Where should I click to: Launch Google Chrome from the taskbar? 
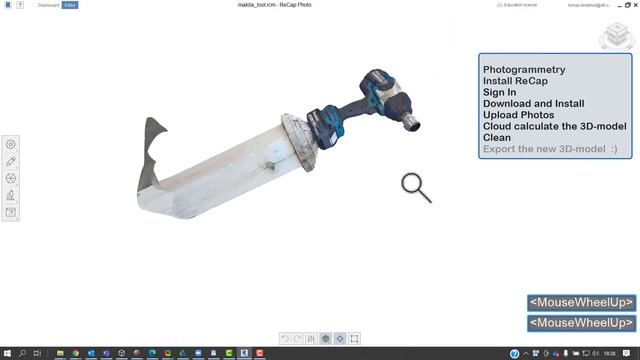click(x=76, y=353)
